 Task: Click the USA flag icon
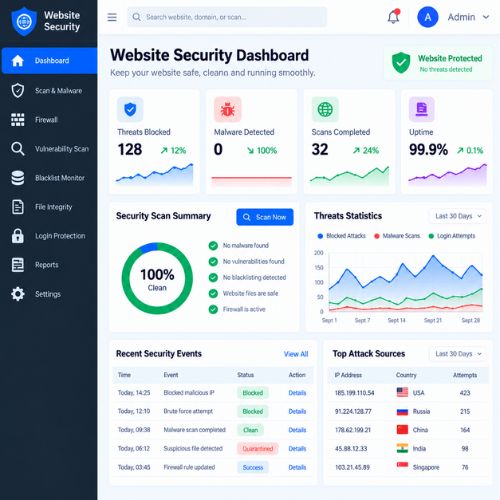(x=402, y=392)
